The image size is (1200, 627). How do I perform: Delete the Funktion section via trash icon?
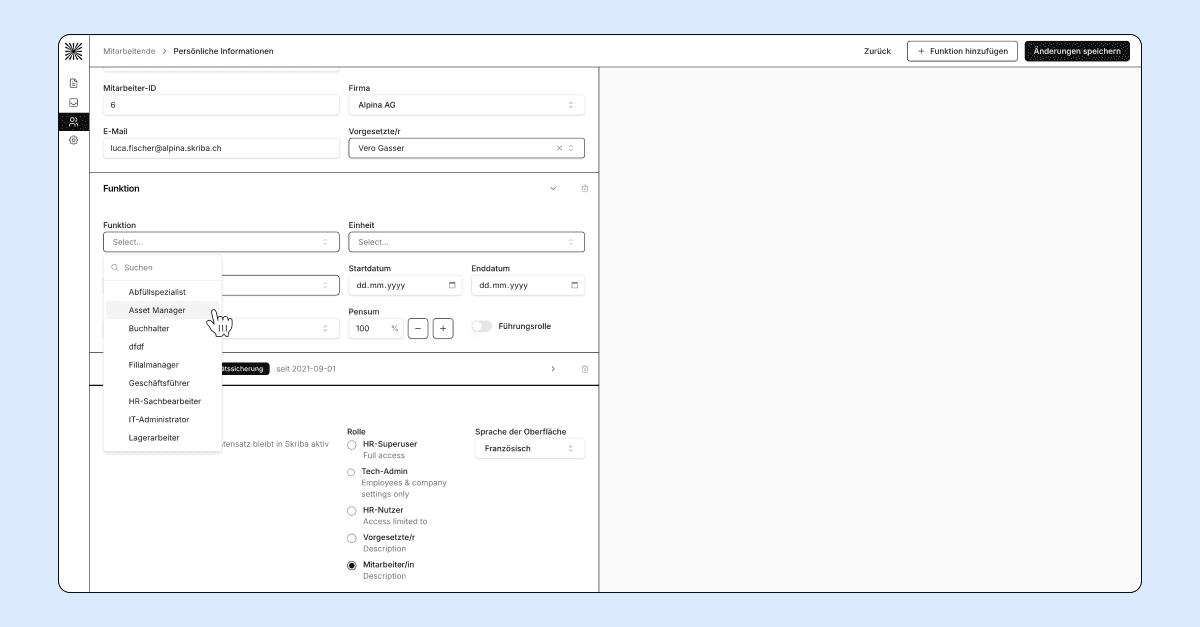585,188
